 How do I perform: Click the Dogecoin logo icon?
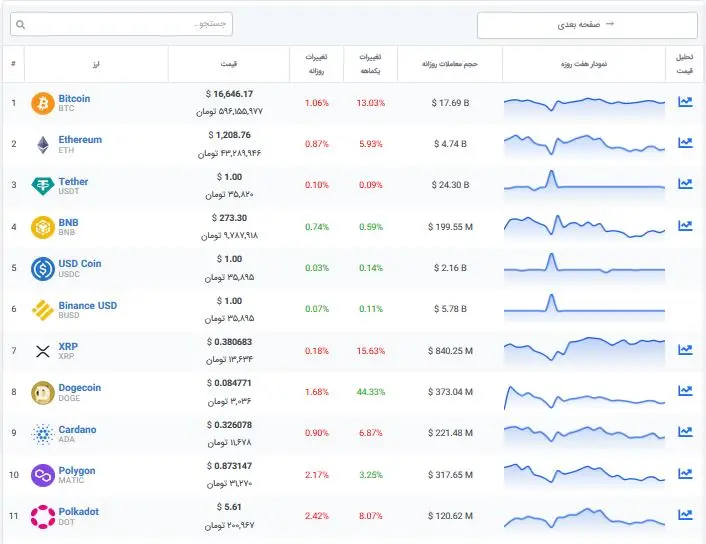click(x=43, y=392)
